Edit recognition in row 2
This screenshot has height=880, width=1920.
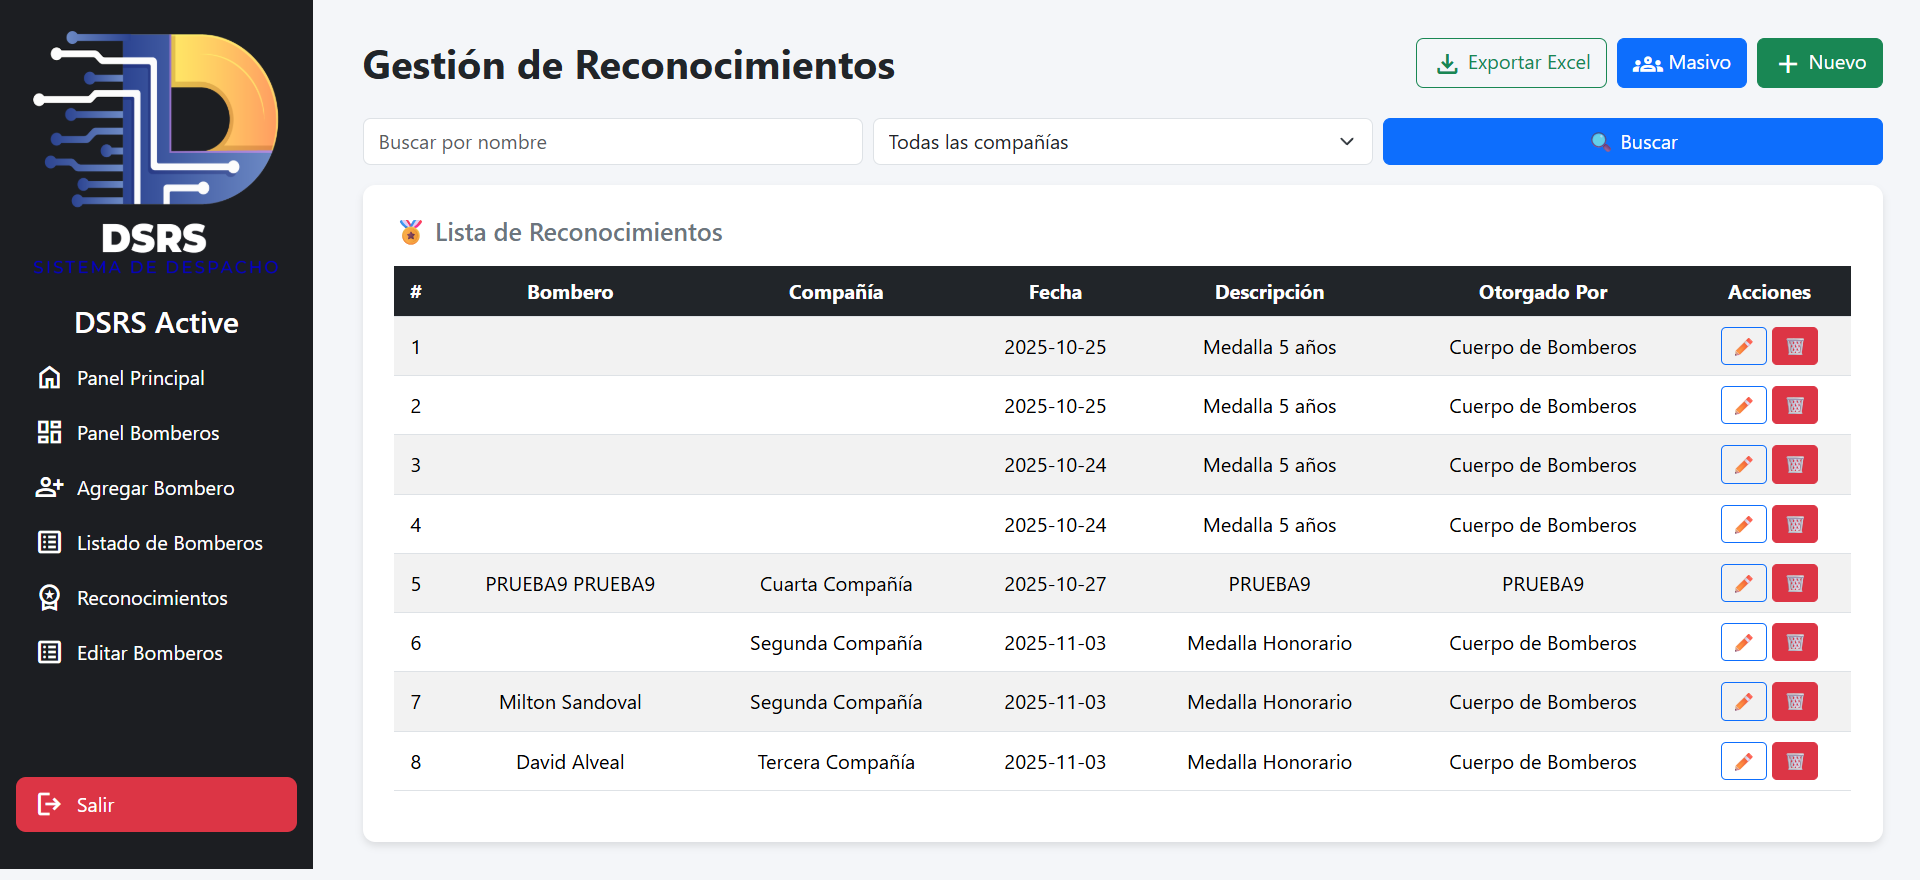(x=1743, y=406)
